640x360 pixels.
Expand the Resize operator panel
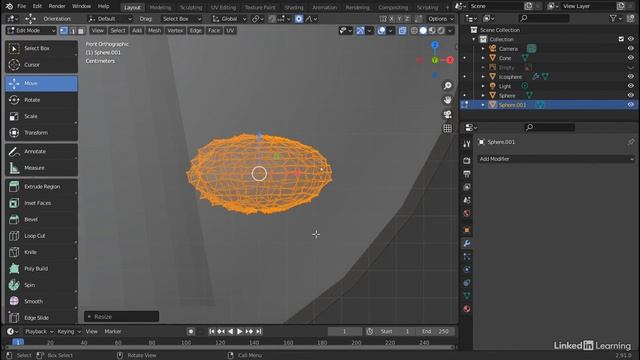(121, 316)
